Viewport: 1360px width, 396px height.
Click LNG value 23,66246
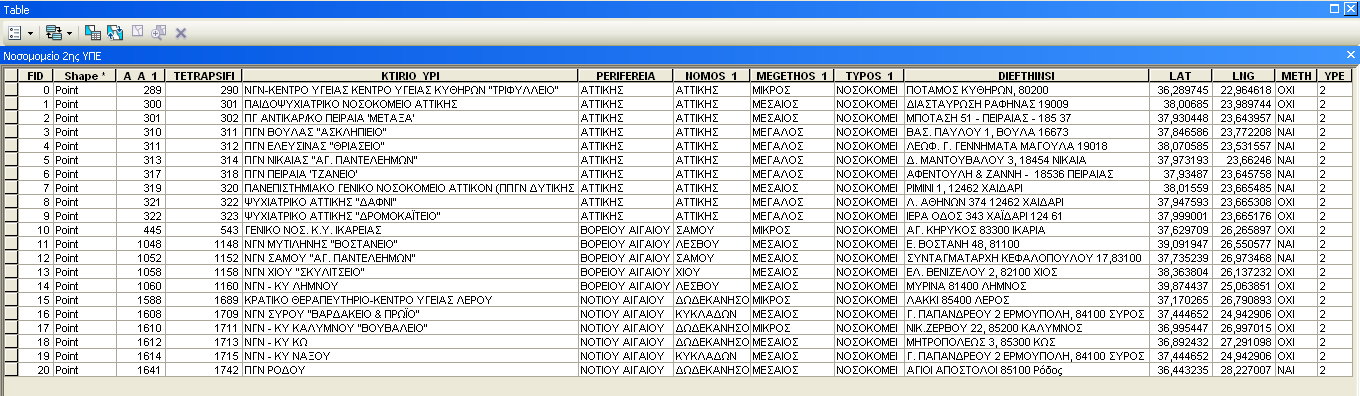pyautogui.click(x=1243, y=160)
